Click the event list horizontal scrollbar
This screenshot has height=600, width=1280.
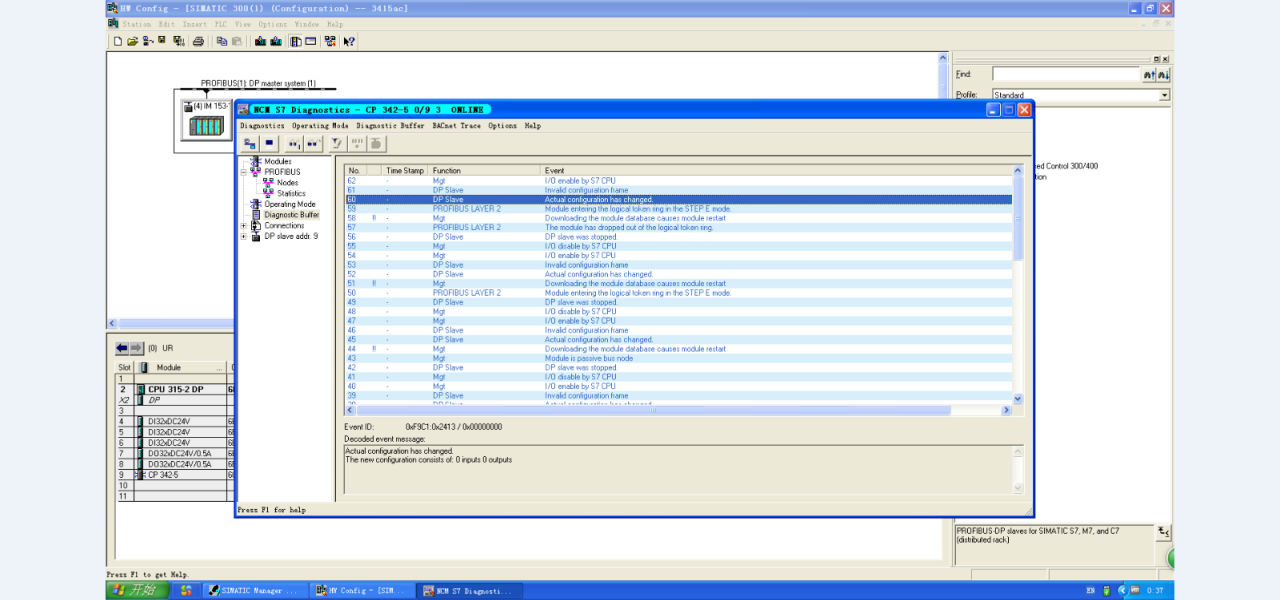pyautogui.click(x=655, y=410)
